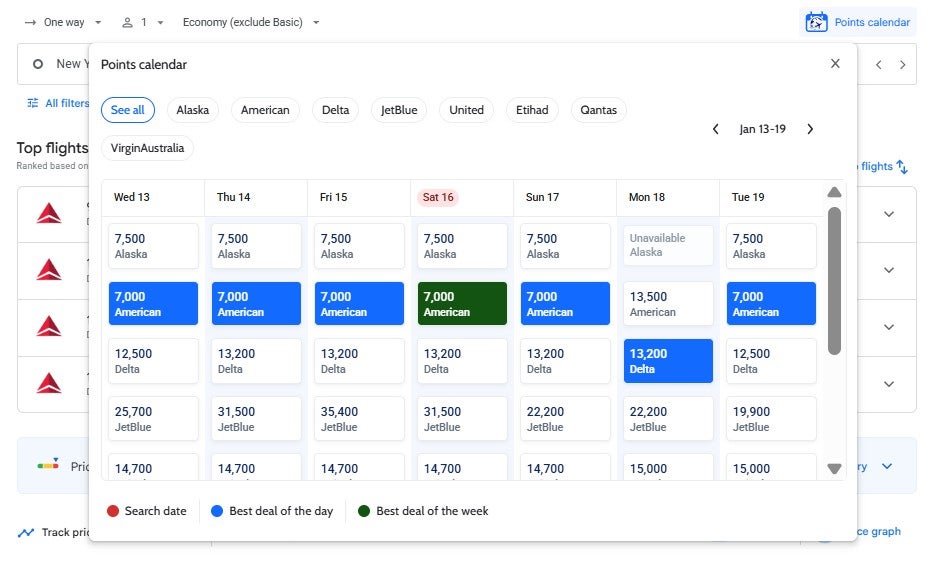
Task: Click next date arrow beside search field
Action: [903, 65]
